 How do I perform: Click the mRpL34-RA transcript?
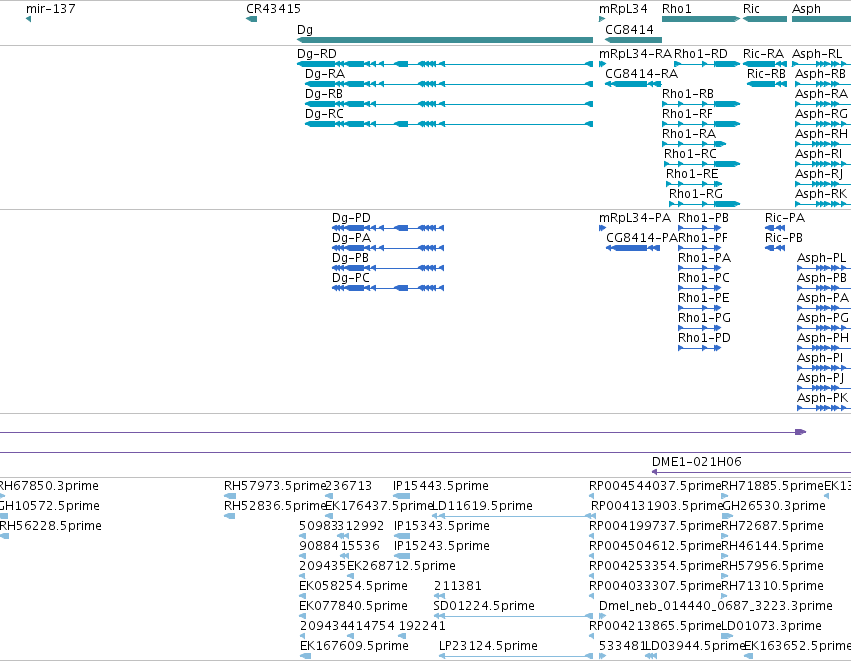click(x=602, y=64)
